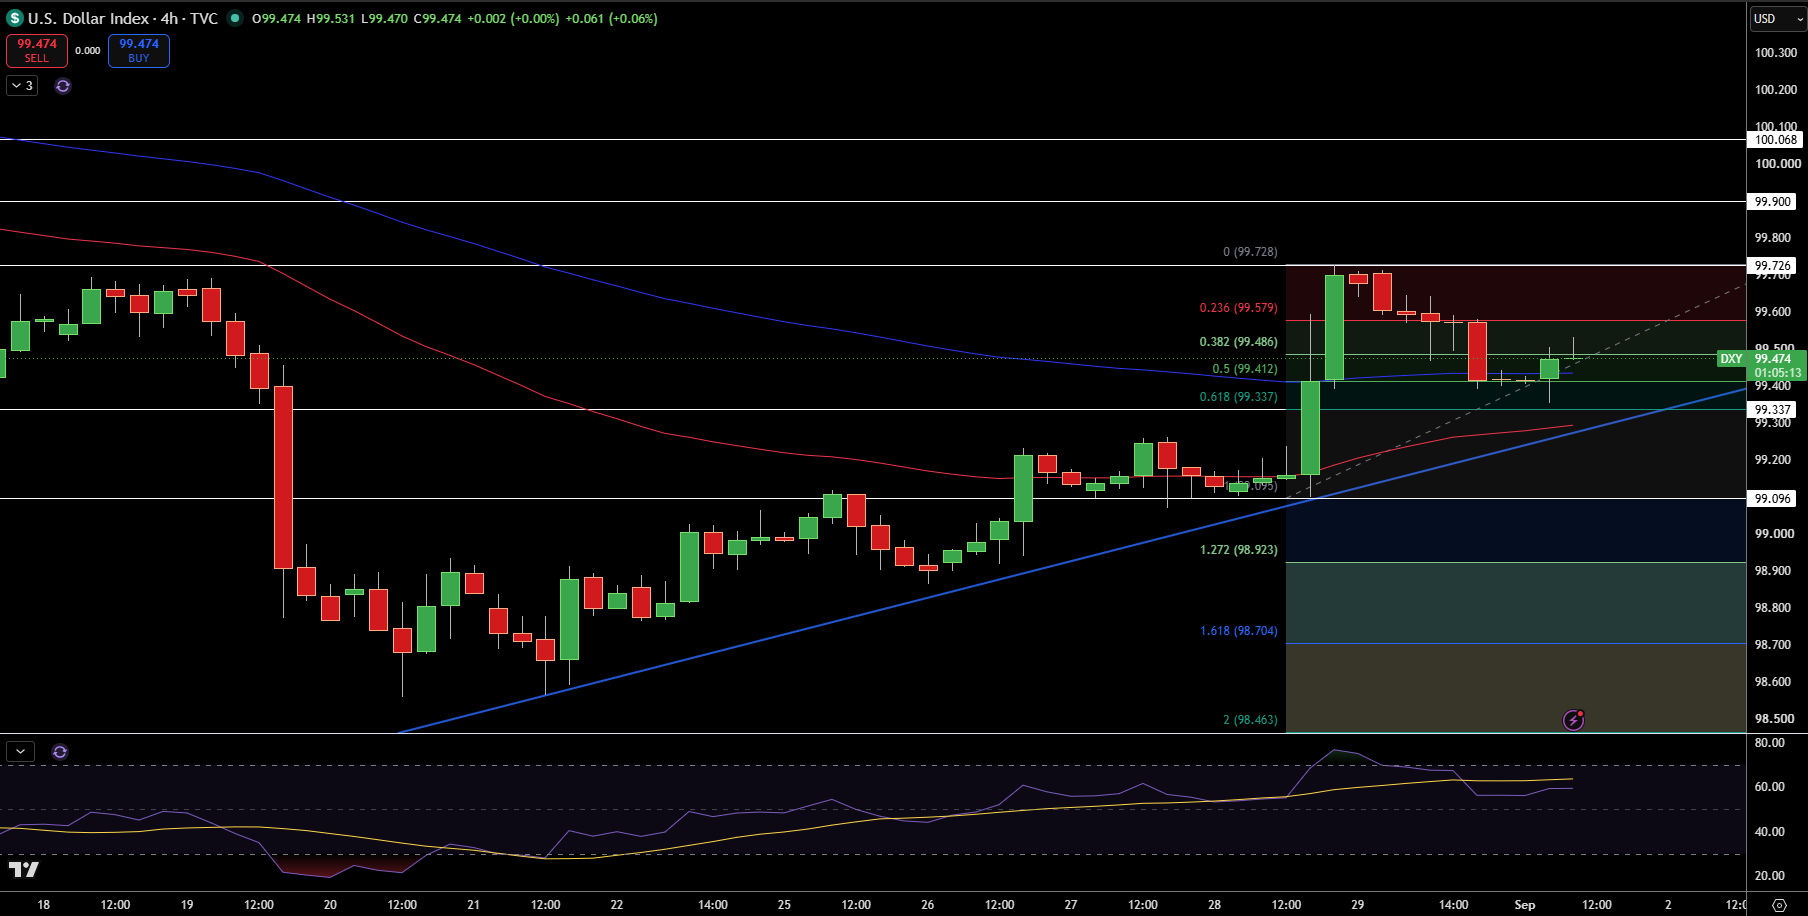Click the Fibonacci label 0.382 (99.486)
The image size is (1808, 916).
coord(1238,342)
